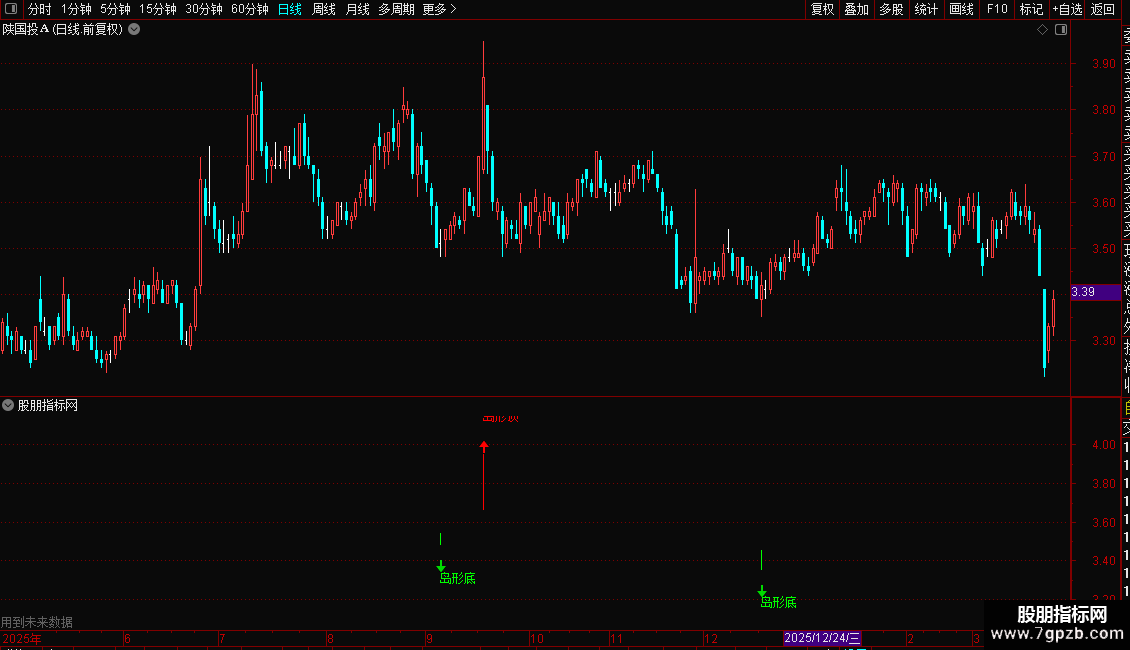The height and width of the screenshot is (650, 1130).
Task: Open 多周期 multi-period view
Action: (x=396, y=9)
